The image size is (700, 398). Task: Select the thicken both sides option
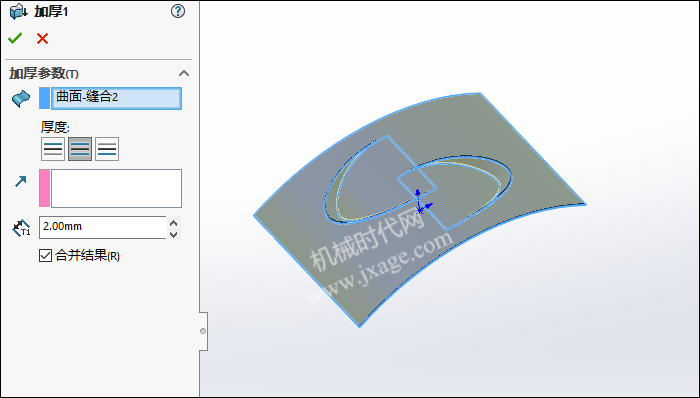pos(80,149)
